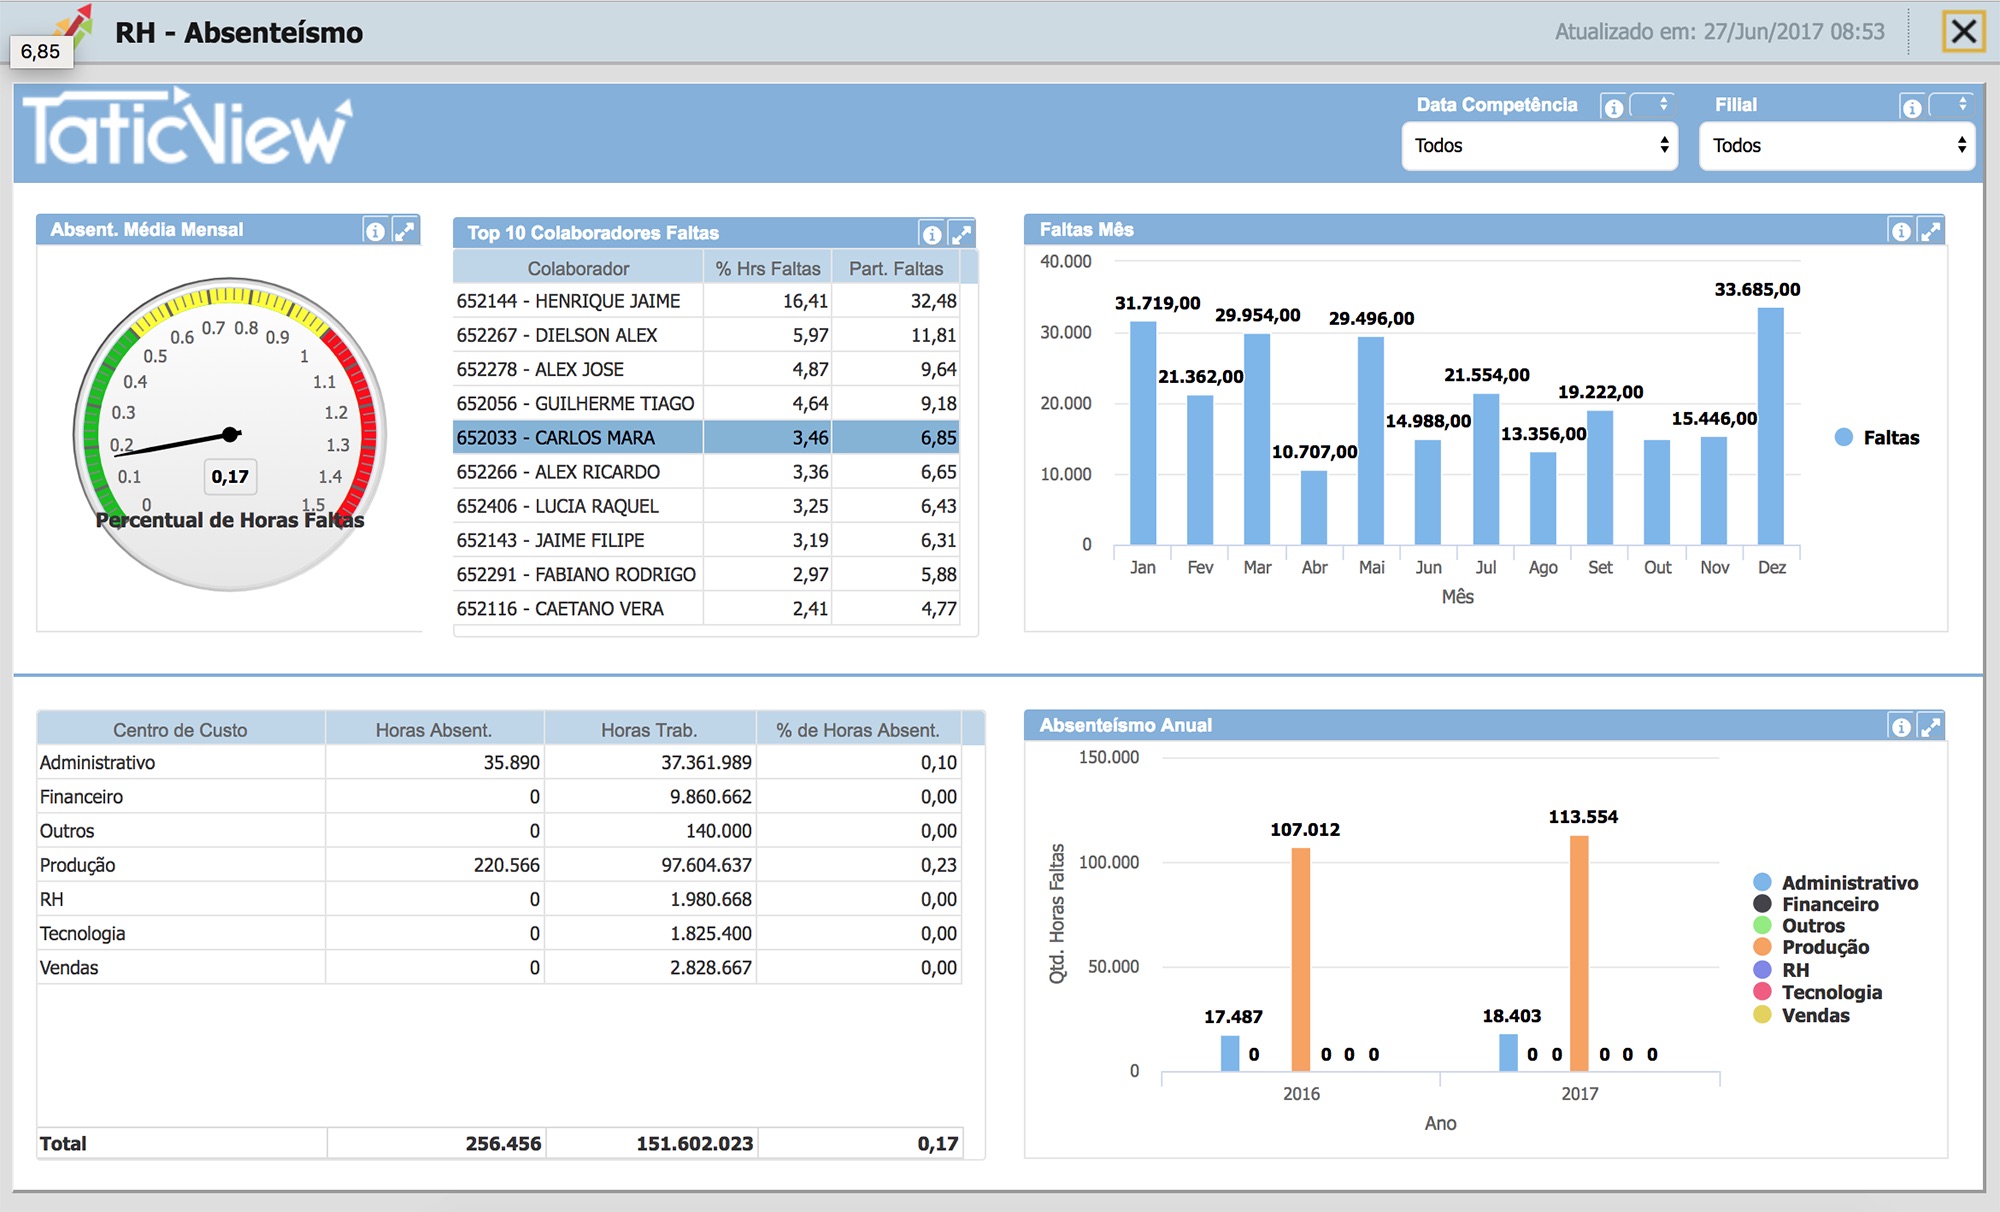Select row 652144 - HENRIQUE JAIME
Image resolution: width=2000 pixels, height=1212 pixels.
coord(706,301)
